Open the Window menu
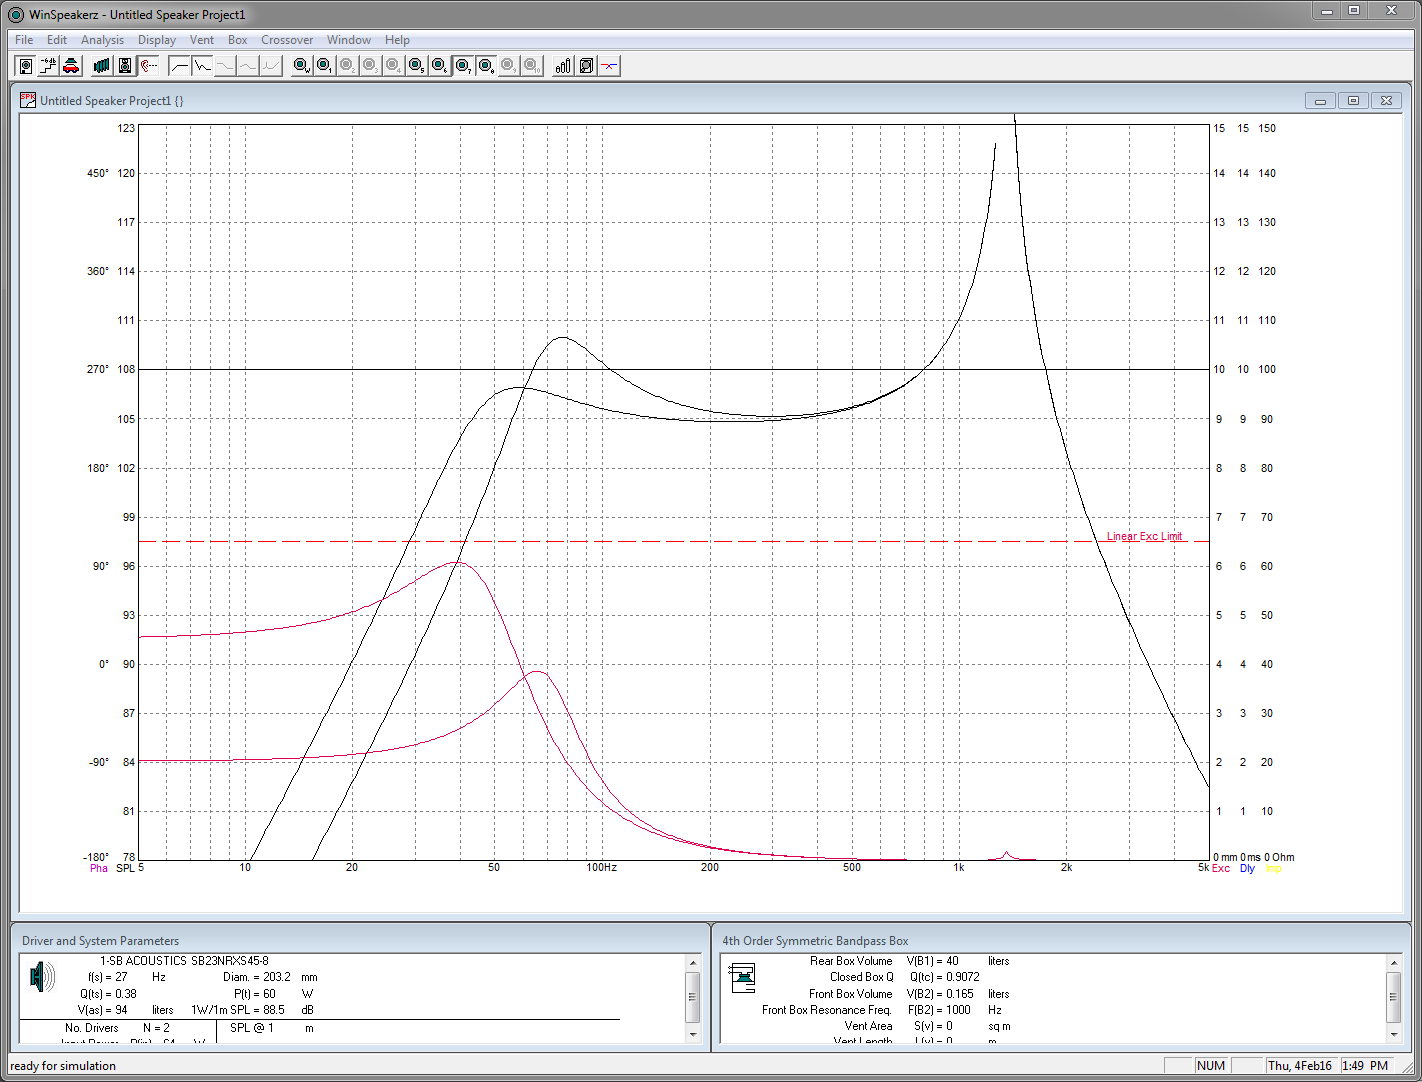 point(349,40)
